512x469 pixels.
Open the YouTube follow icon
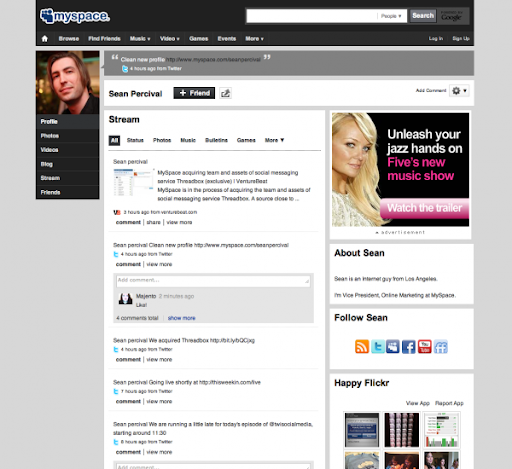425,347
